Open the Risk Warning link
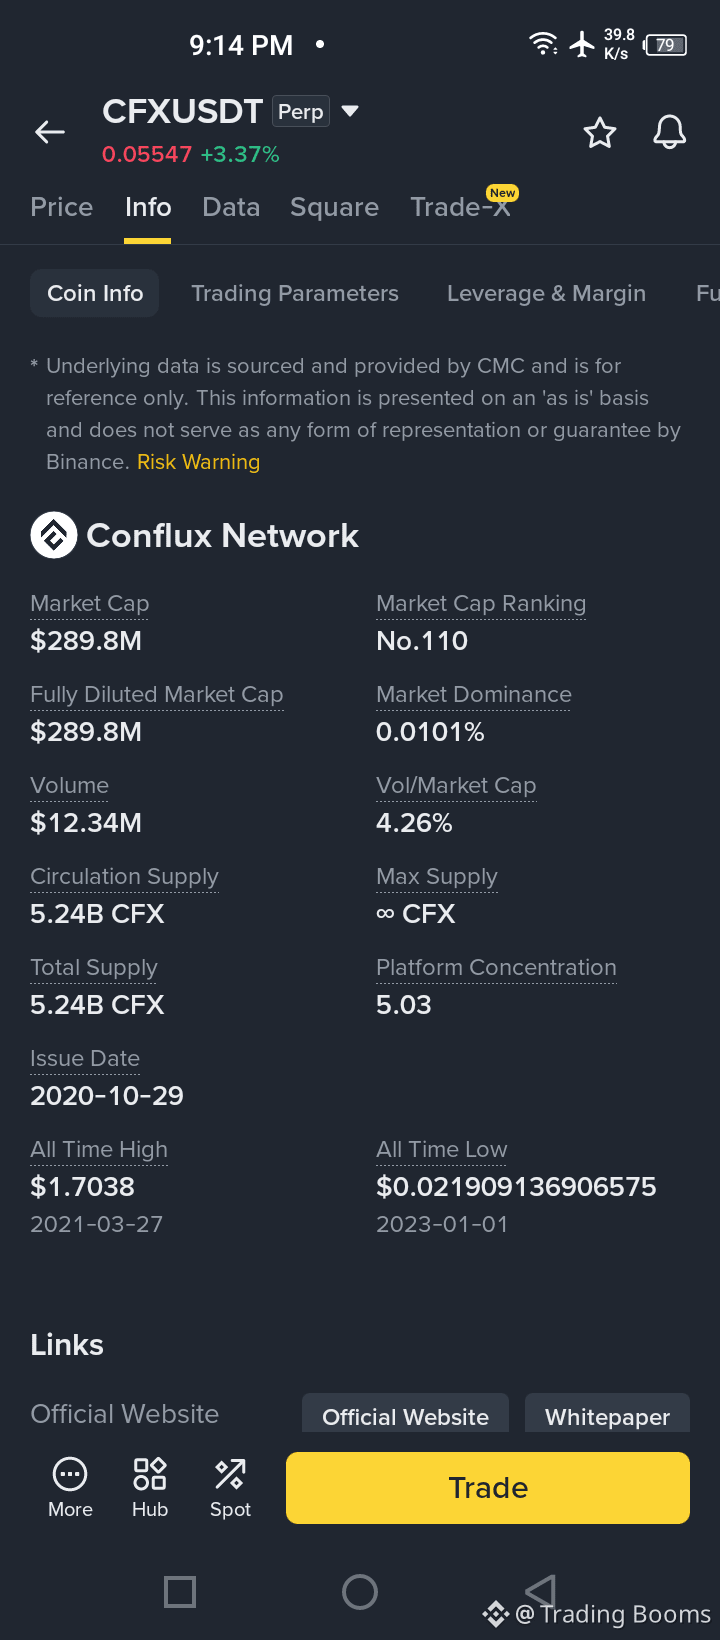Image resolution: width=720 pixels, height=1640 pixels. pyautogui.click(x=198, y=462)
